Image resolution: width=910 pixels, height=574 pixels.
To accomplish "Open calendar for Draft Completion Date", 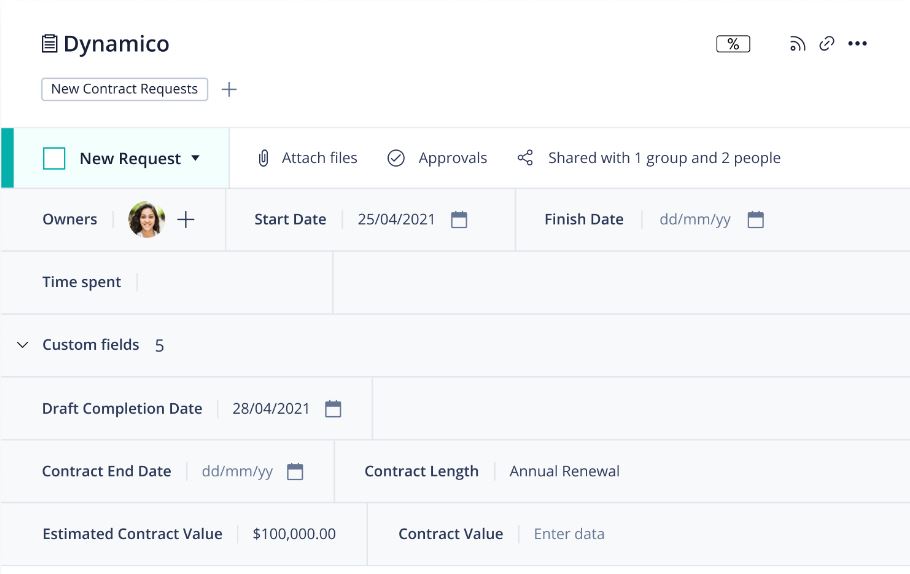I will [x=333, y=409].
